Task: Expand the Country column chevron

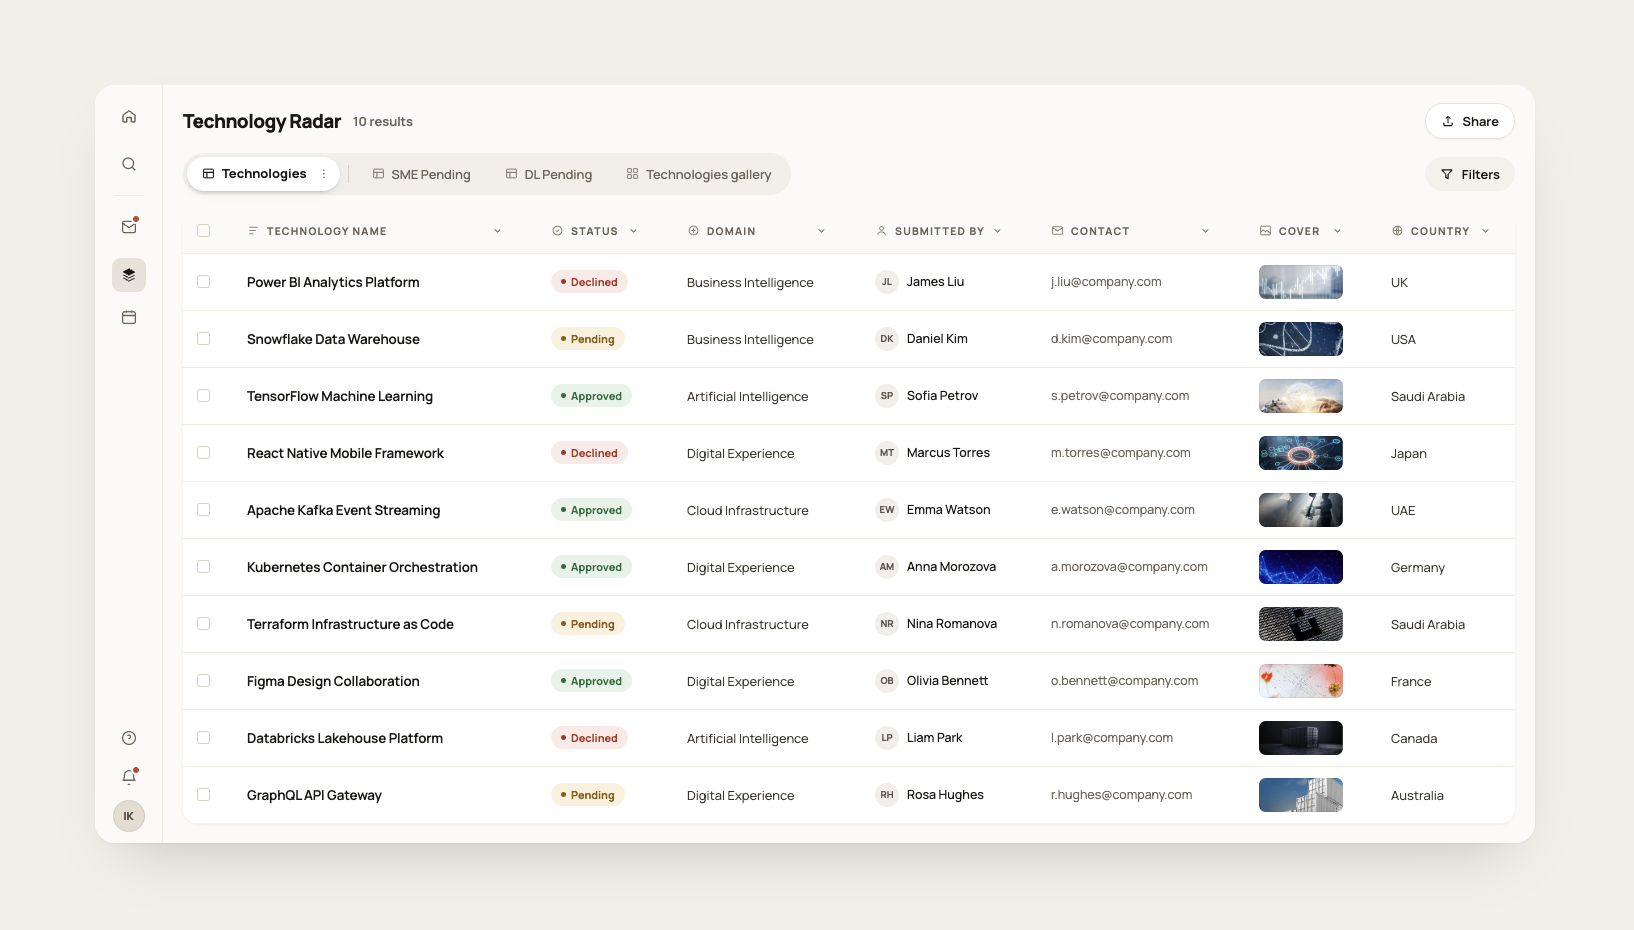Action: pyautogui.click(x=1485, y=231)
